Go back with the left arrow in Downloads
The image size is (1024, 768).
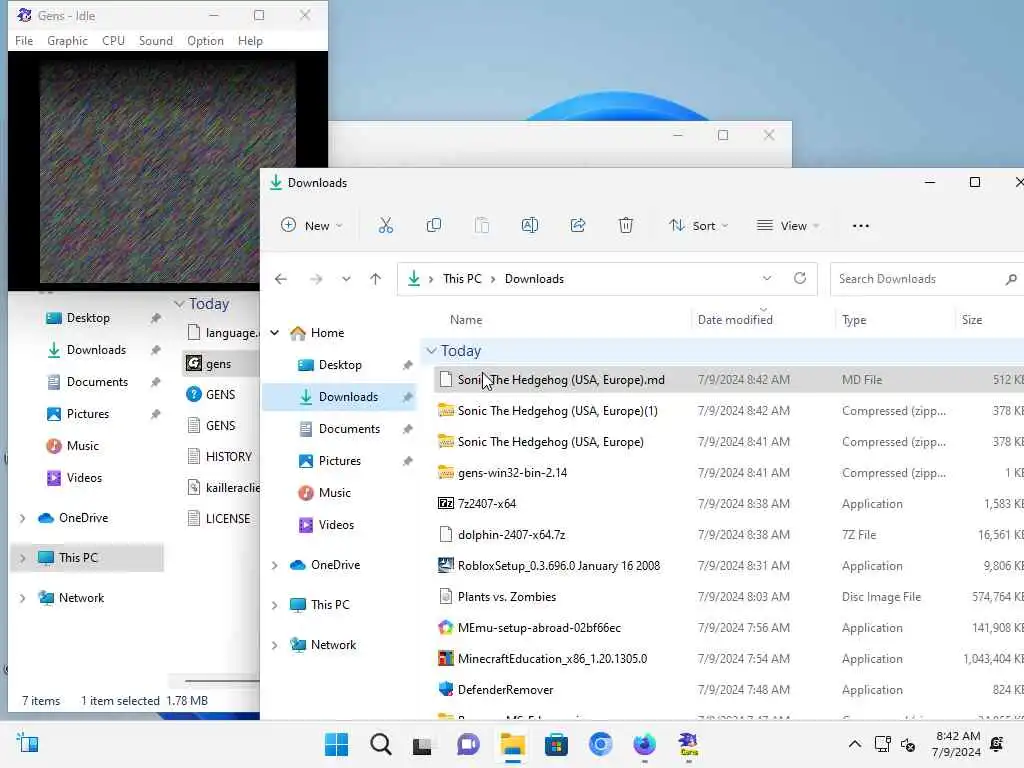281,279
